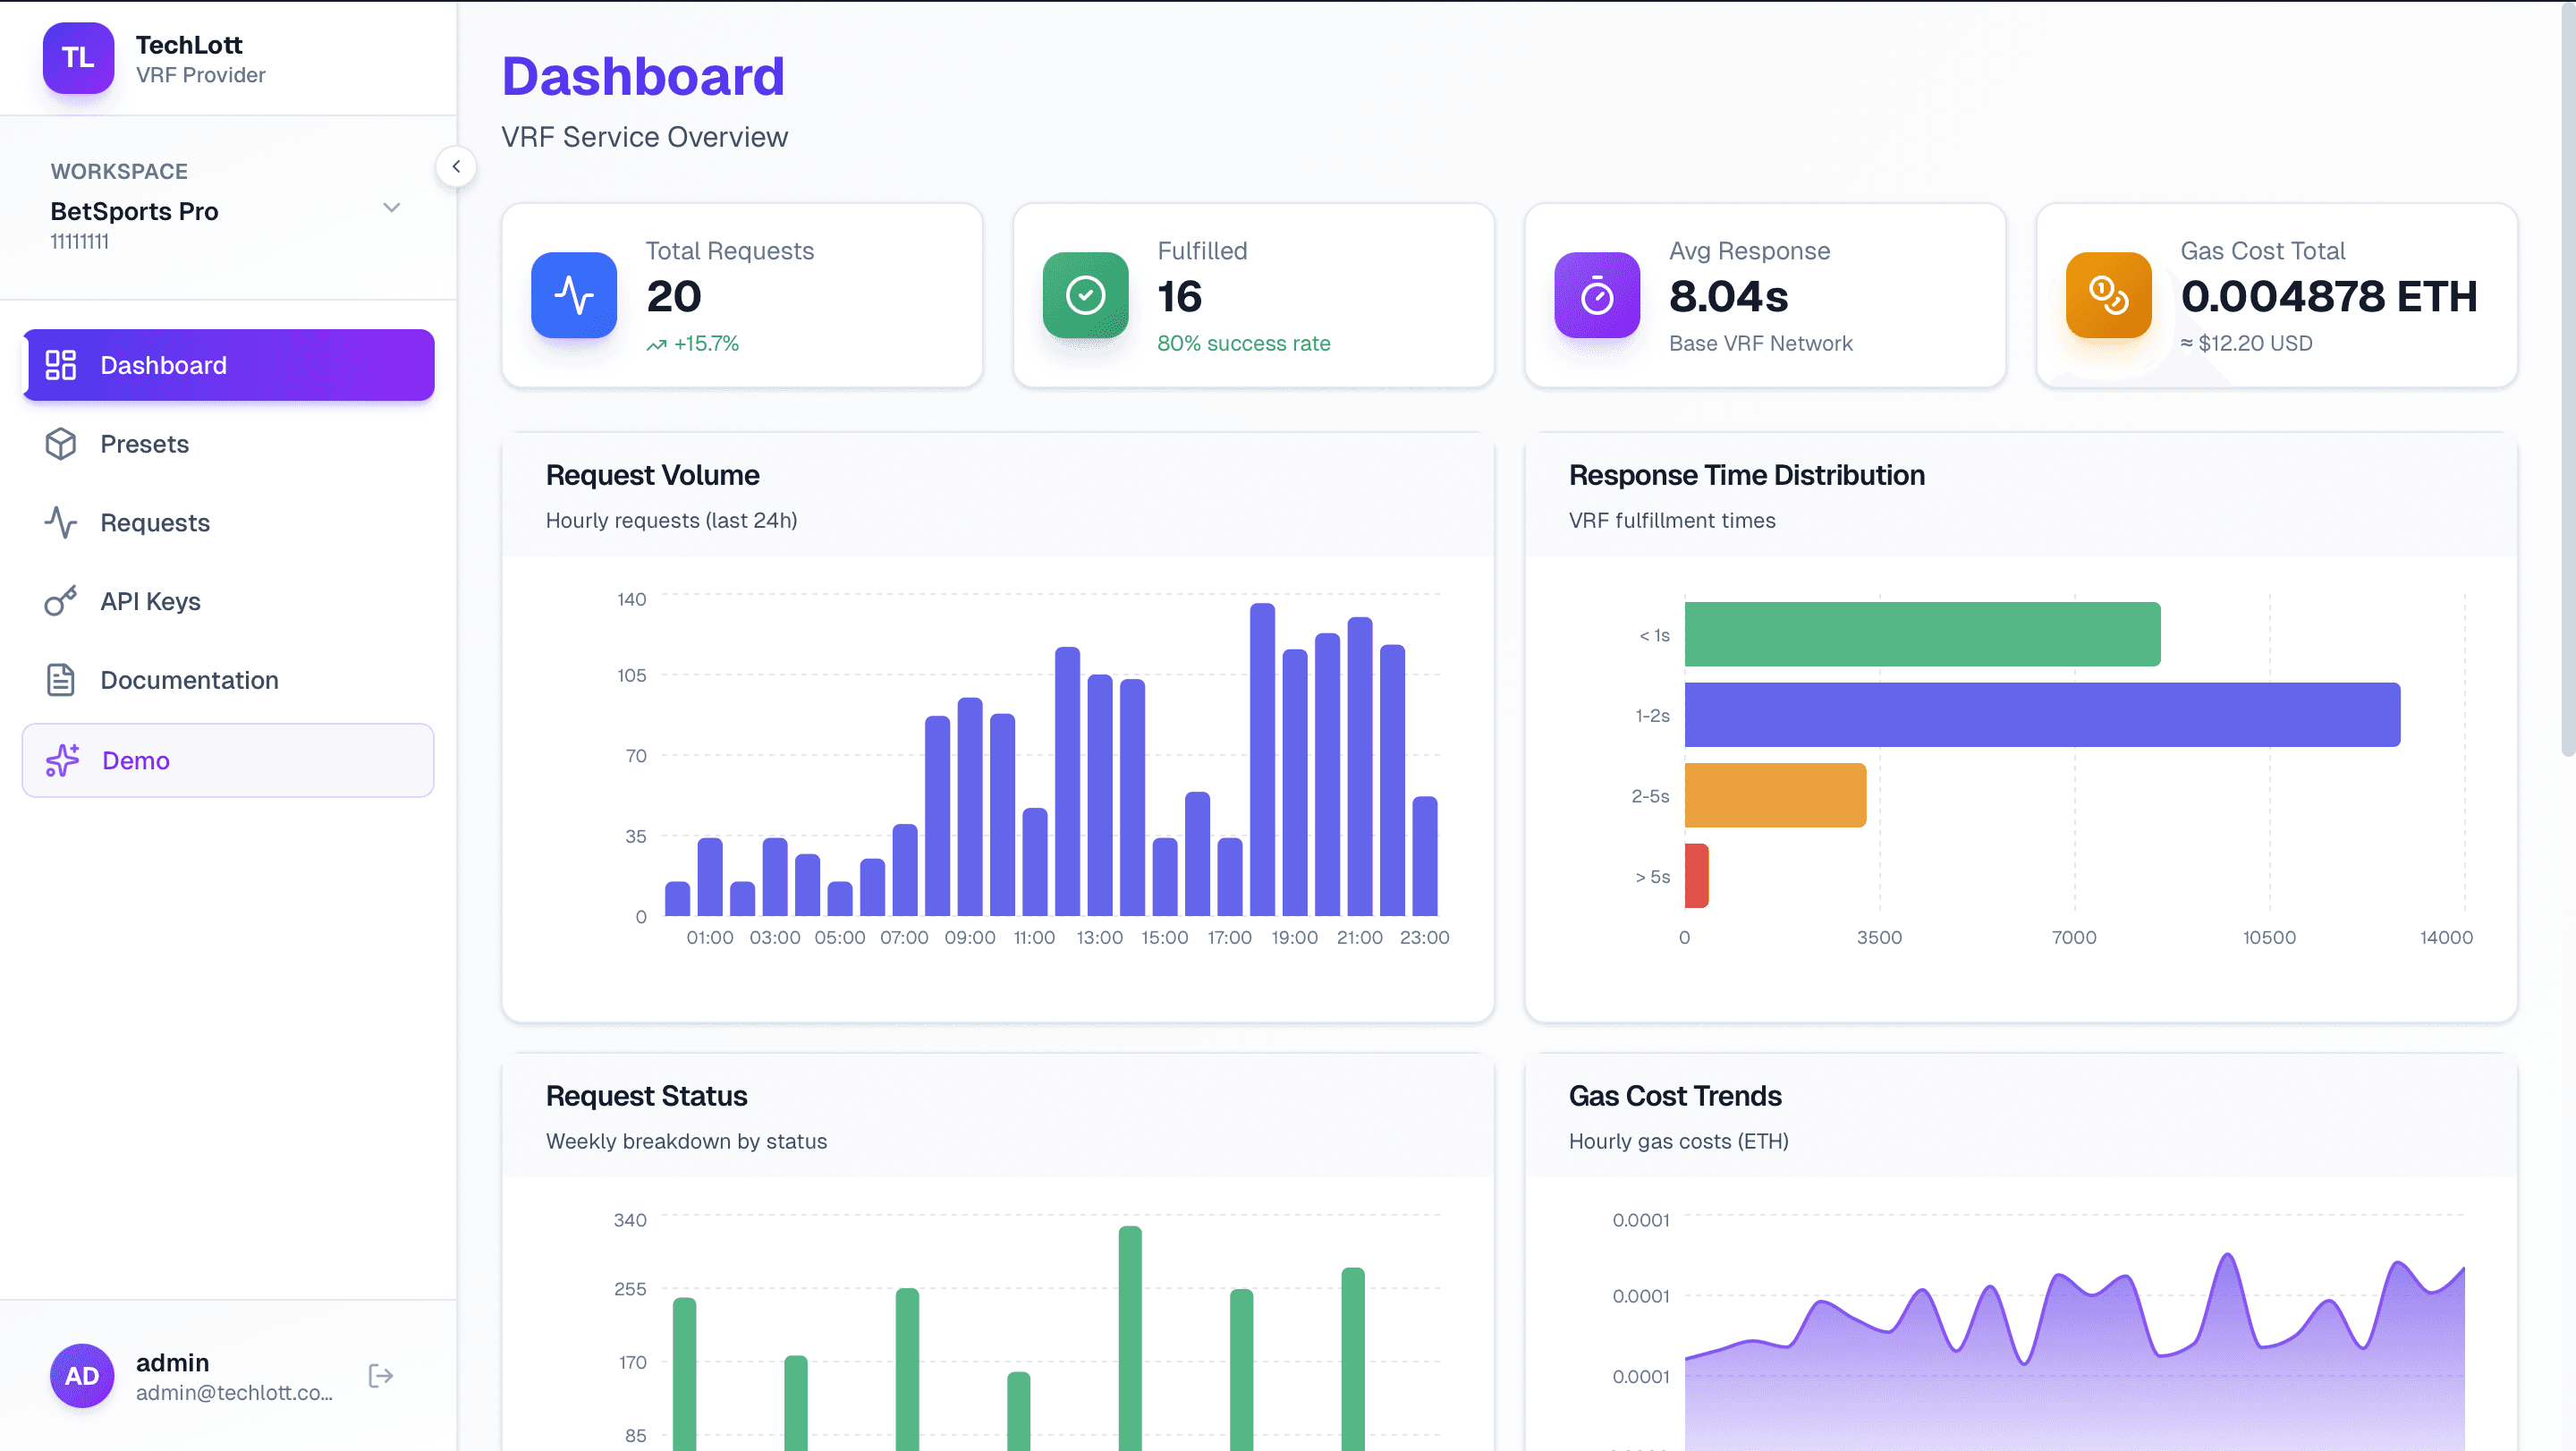The width and height of the screenshot is (2576, 1451).
Task: Click the tallest Request Volume bar
Action: click(1262, 760)
